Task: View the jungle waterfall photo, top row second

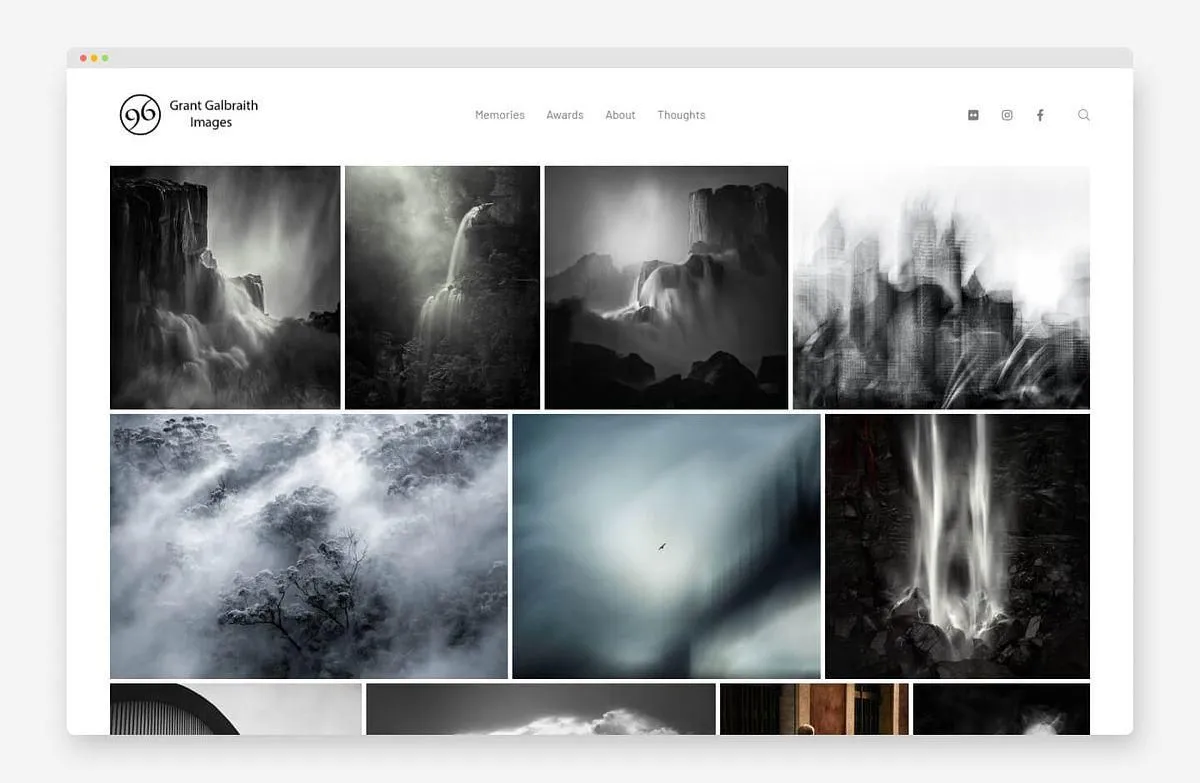Action: point(442,287)
